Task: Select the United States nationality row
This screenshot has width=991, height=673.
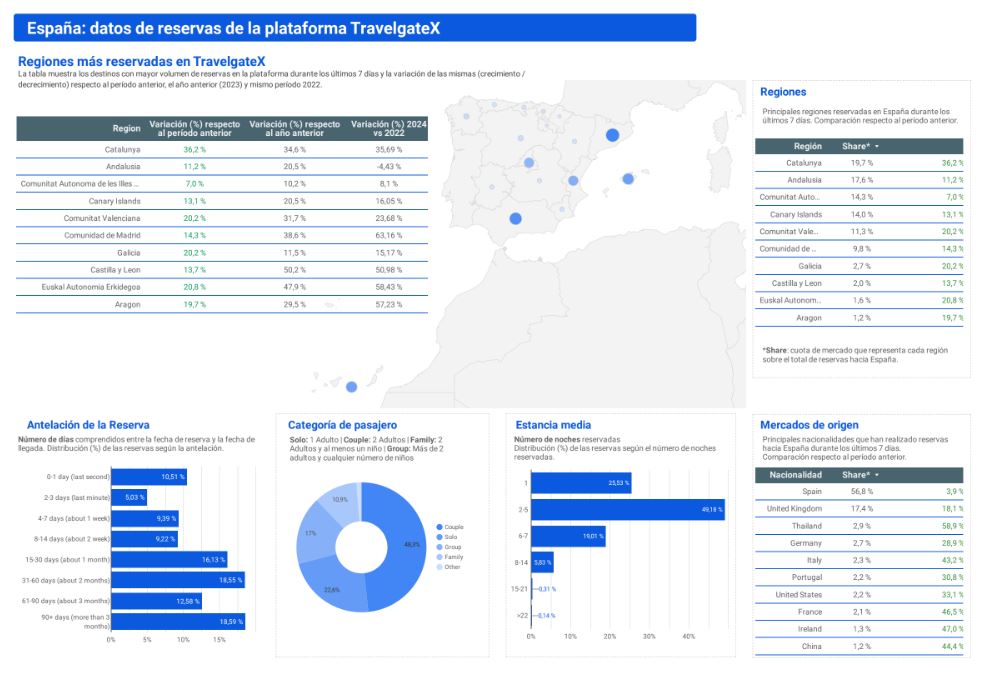Action: coord(859,595)
